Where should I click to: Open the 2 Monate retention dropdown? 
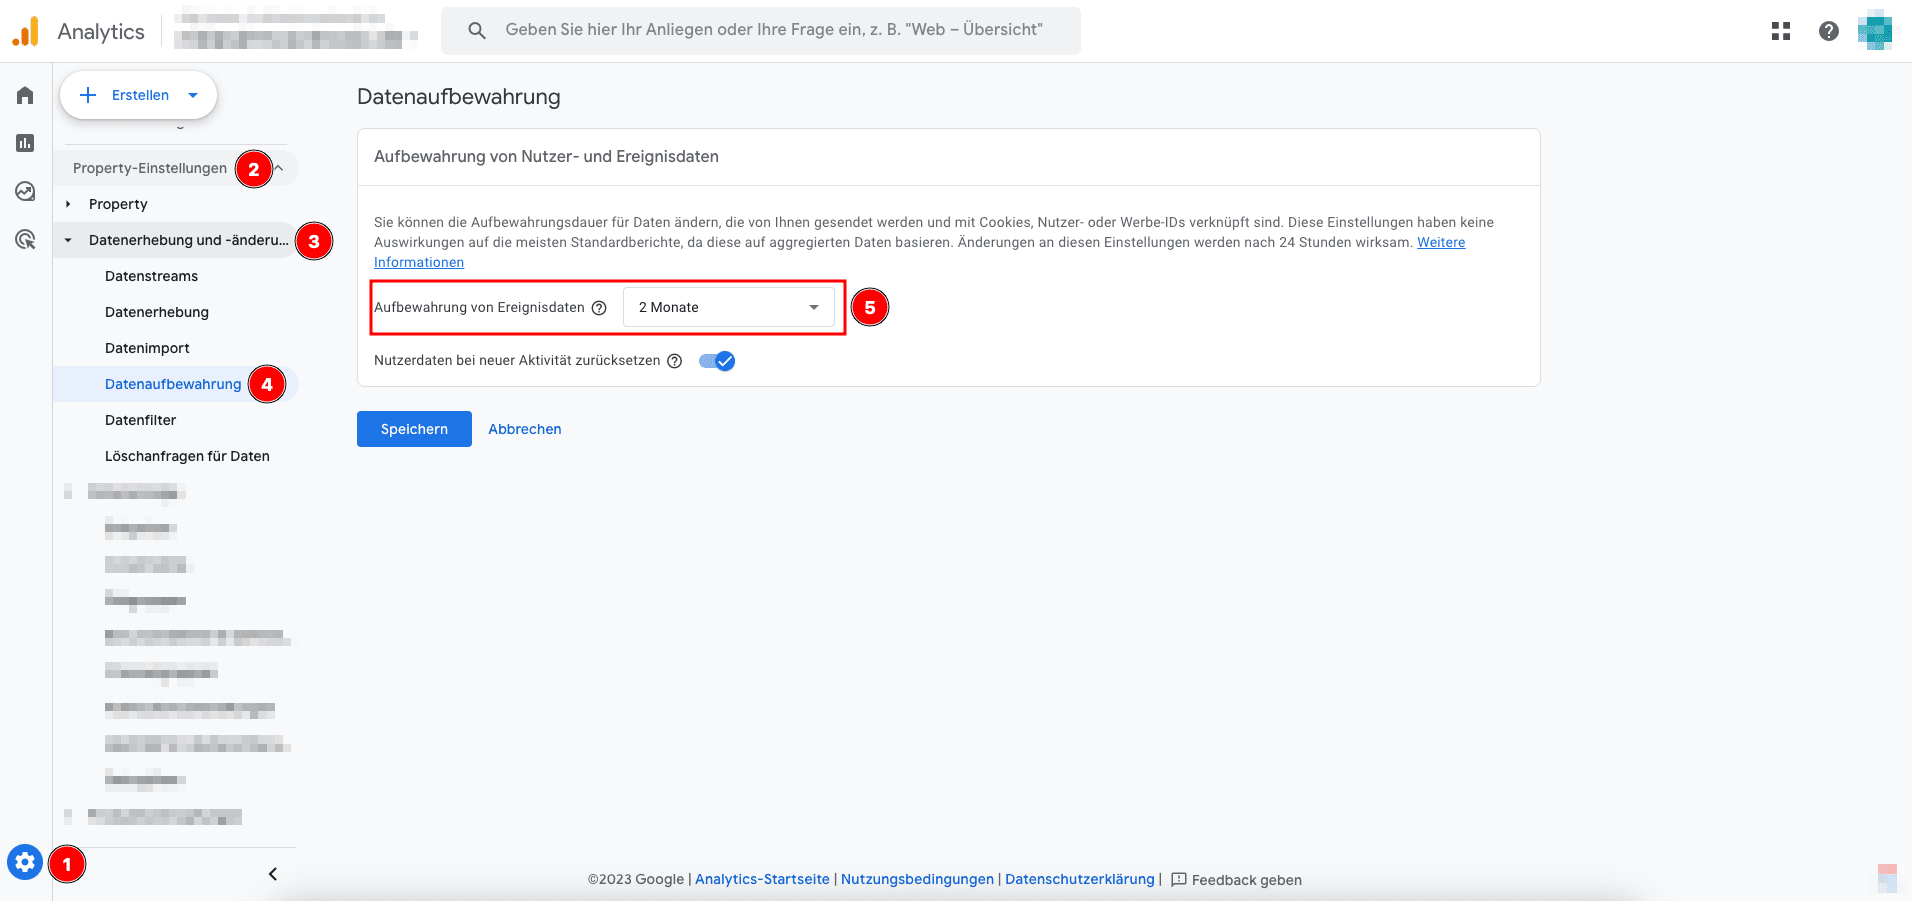tap(728, 307)
